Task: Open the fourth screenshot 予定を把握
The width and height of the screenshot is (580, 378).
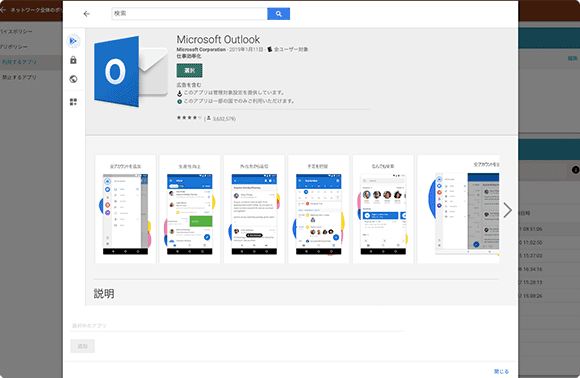Action: click(318, 209)
